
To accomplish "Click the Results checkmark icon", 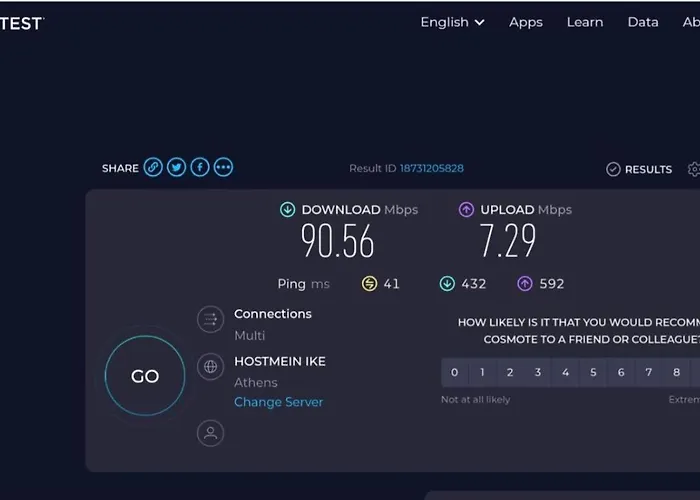I will point(613,169).
